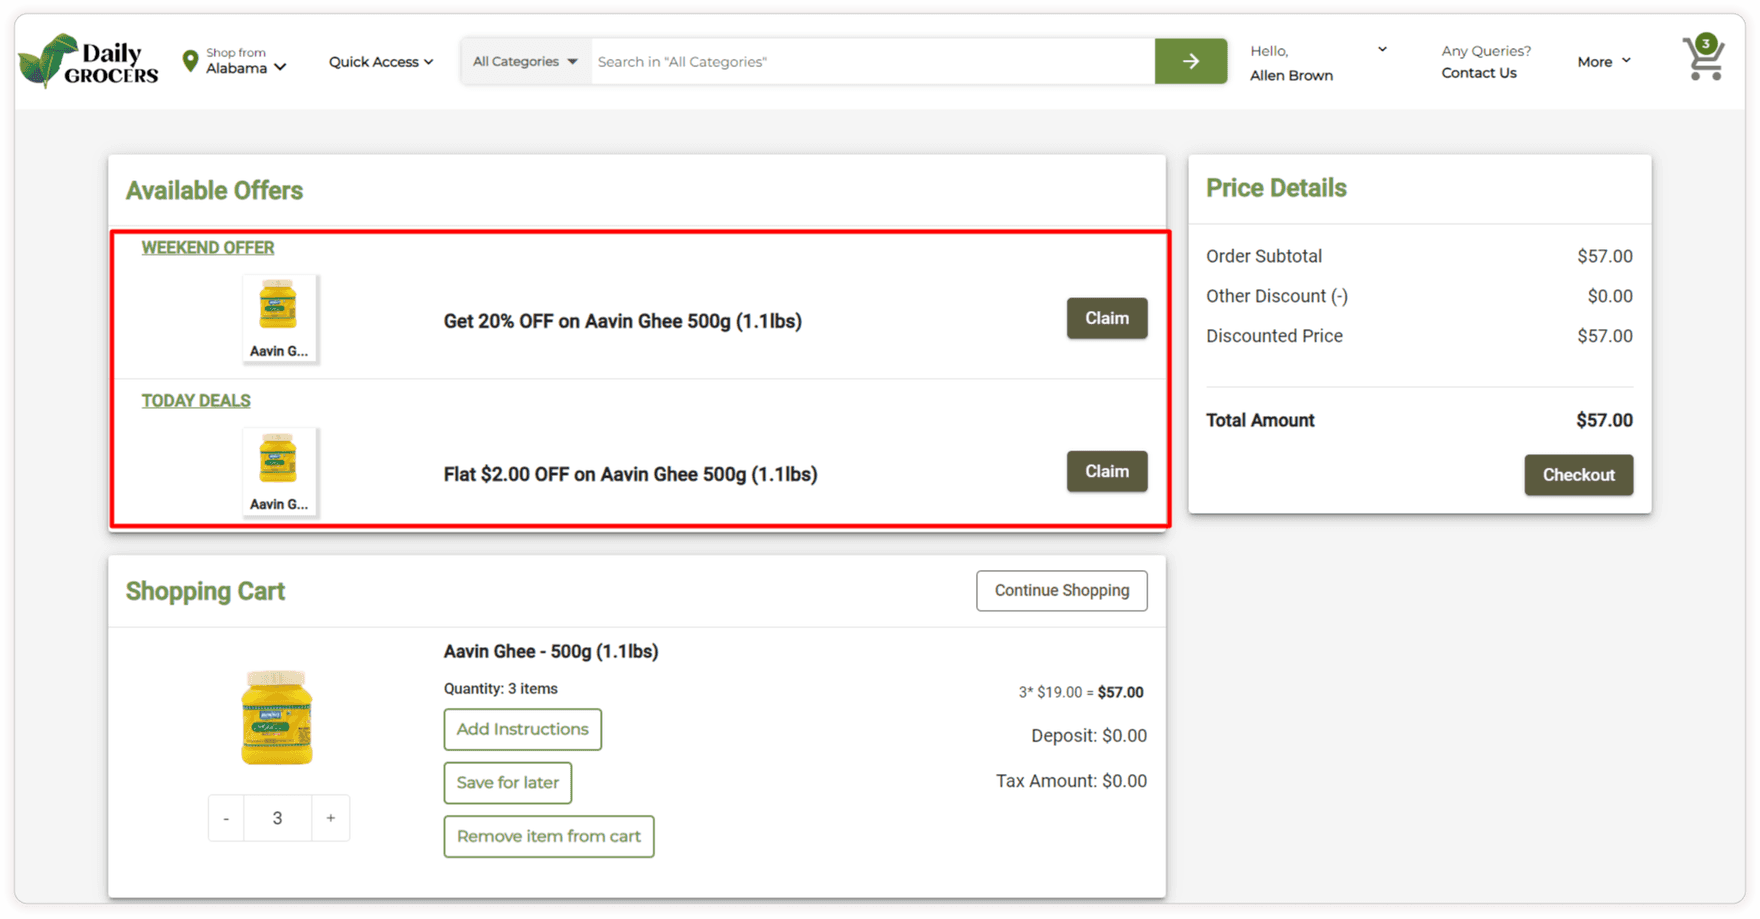Click the Any Queries? text
The image size is (1760, 919).
(1486, 51)
